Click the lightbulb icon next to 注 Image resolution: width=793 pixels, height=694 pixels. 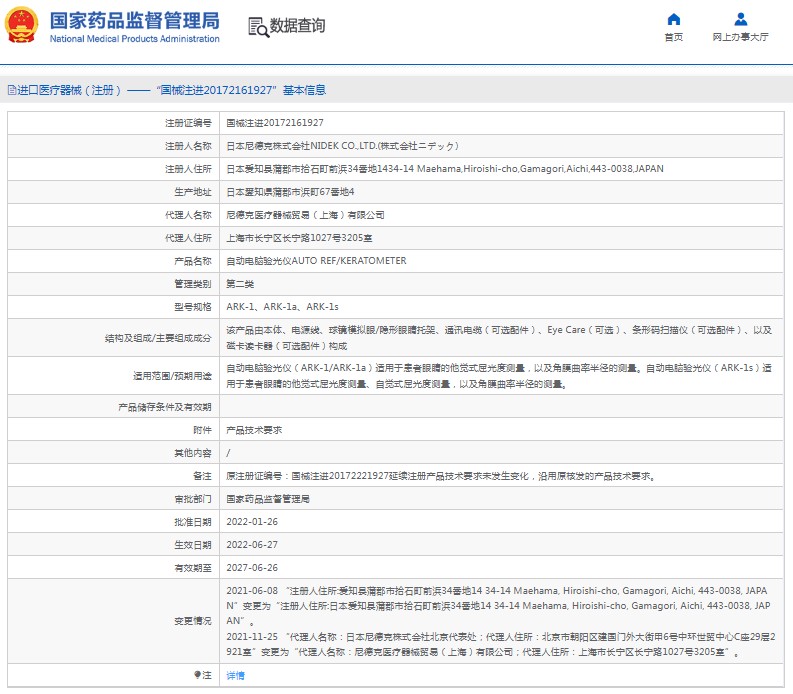pos(197,675)
